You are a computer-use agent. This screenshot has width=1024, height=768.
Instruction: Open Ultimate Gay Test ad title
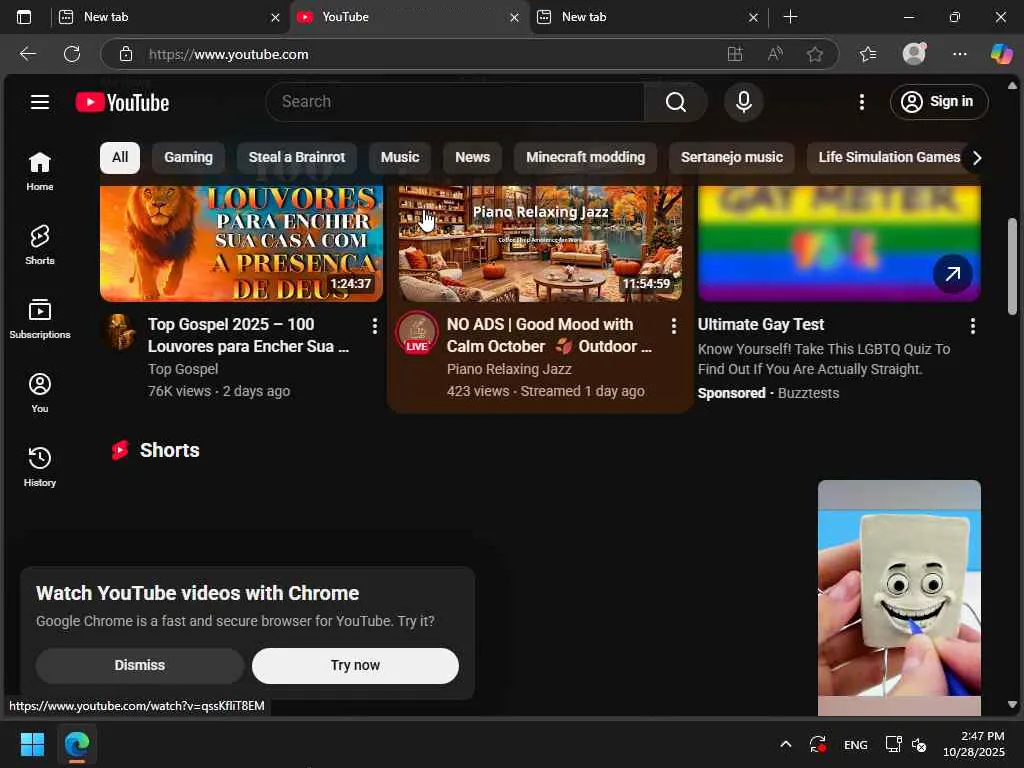[x=761, y=325]
